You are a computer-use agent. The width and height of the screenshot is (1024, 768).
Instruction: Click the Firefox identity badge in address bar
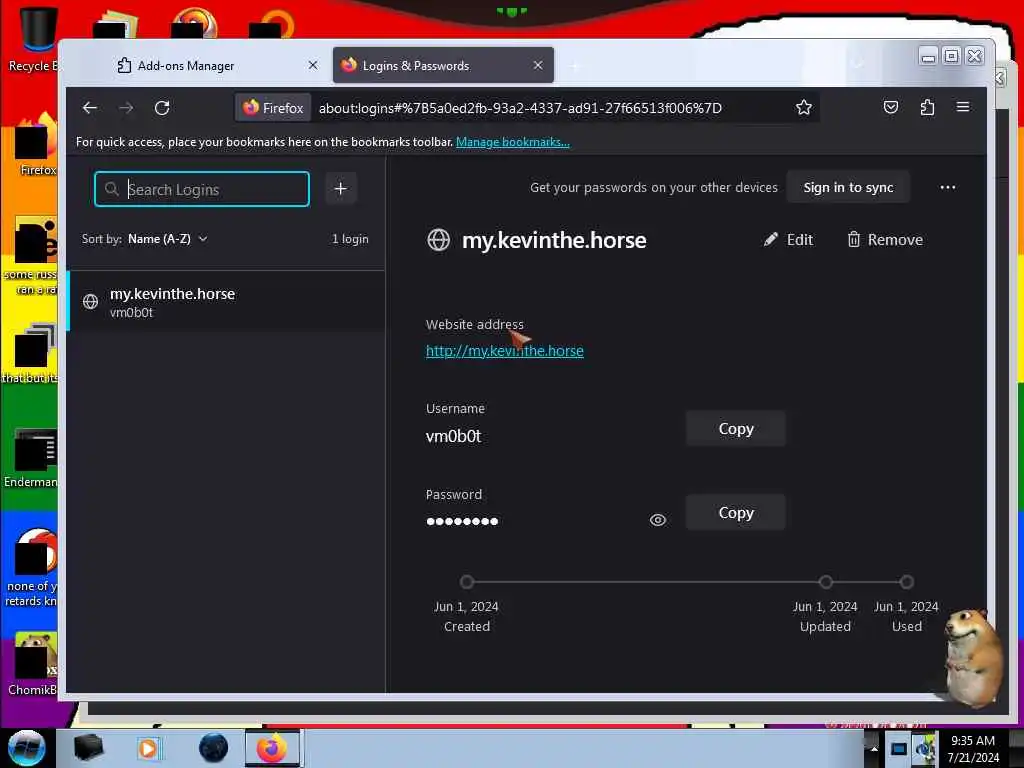[273, 108]
